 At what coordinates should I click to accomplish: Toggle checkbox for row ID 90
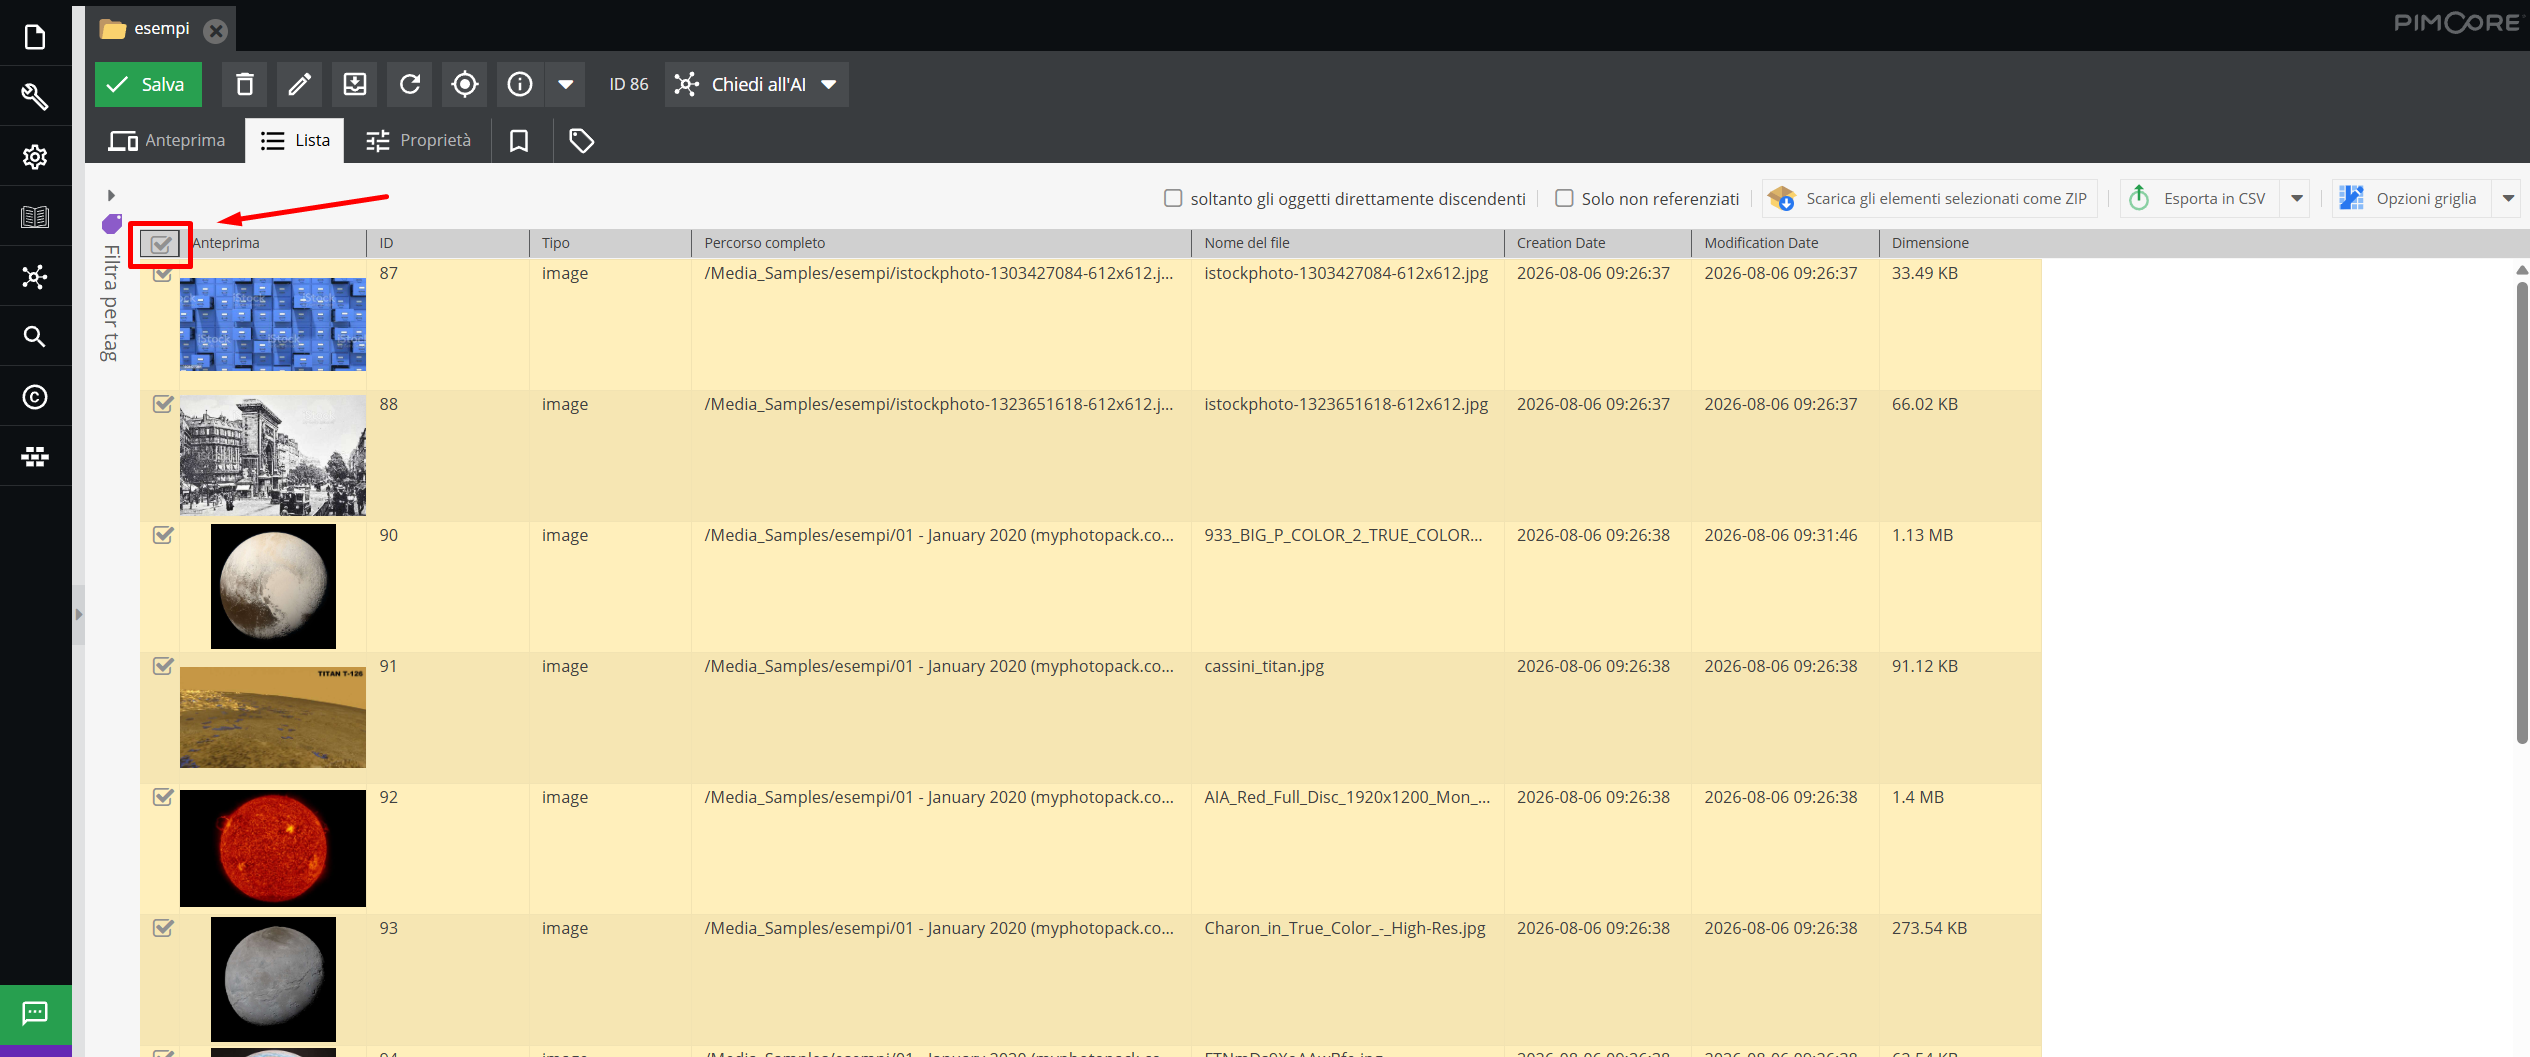[163, 535]
